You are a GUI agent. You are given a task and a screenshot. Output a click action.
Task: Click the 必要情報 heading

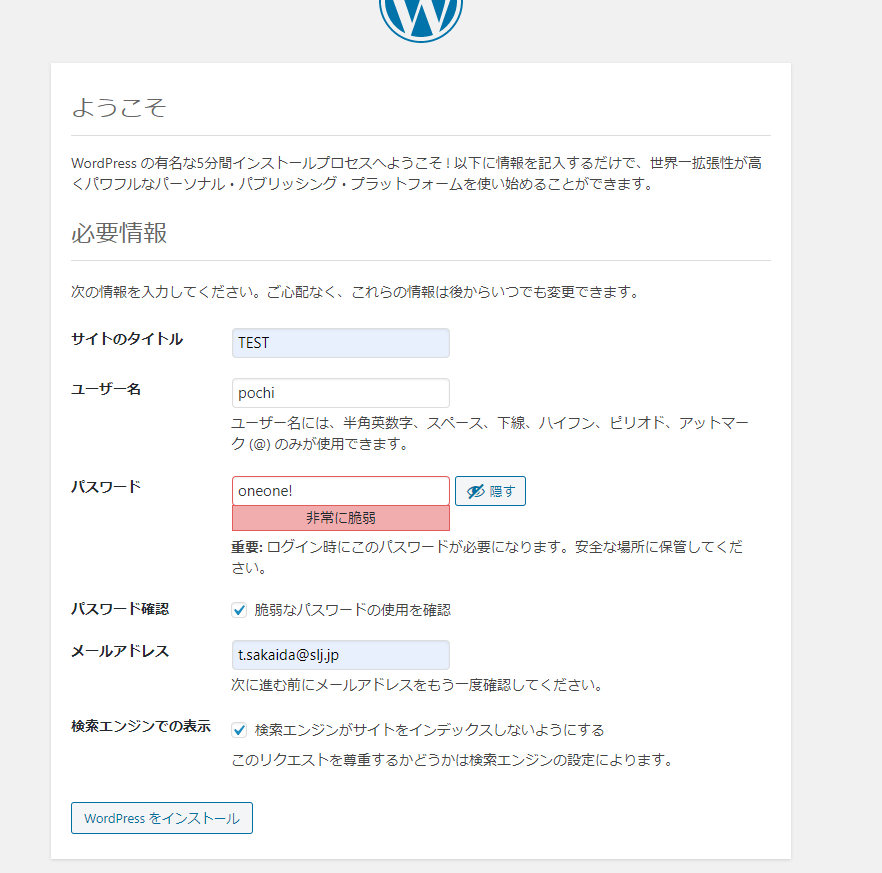[x=119, y=233]
